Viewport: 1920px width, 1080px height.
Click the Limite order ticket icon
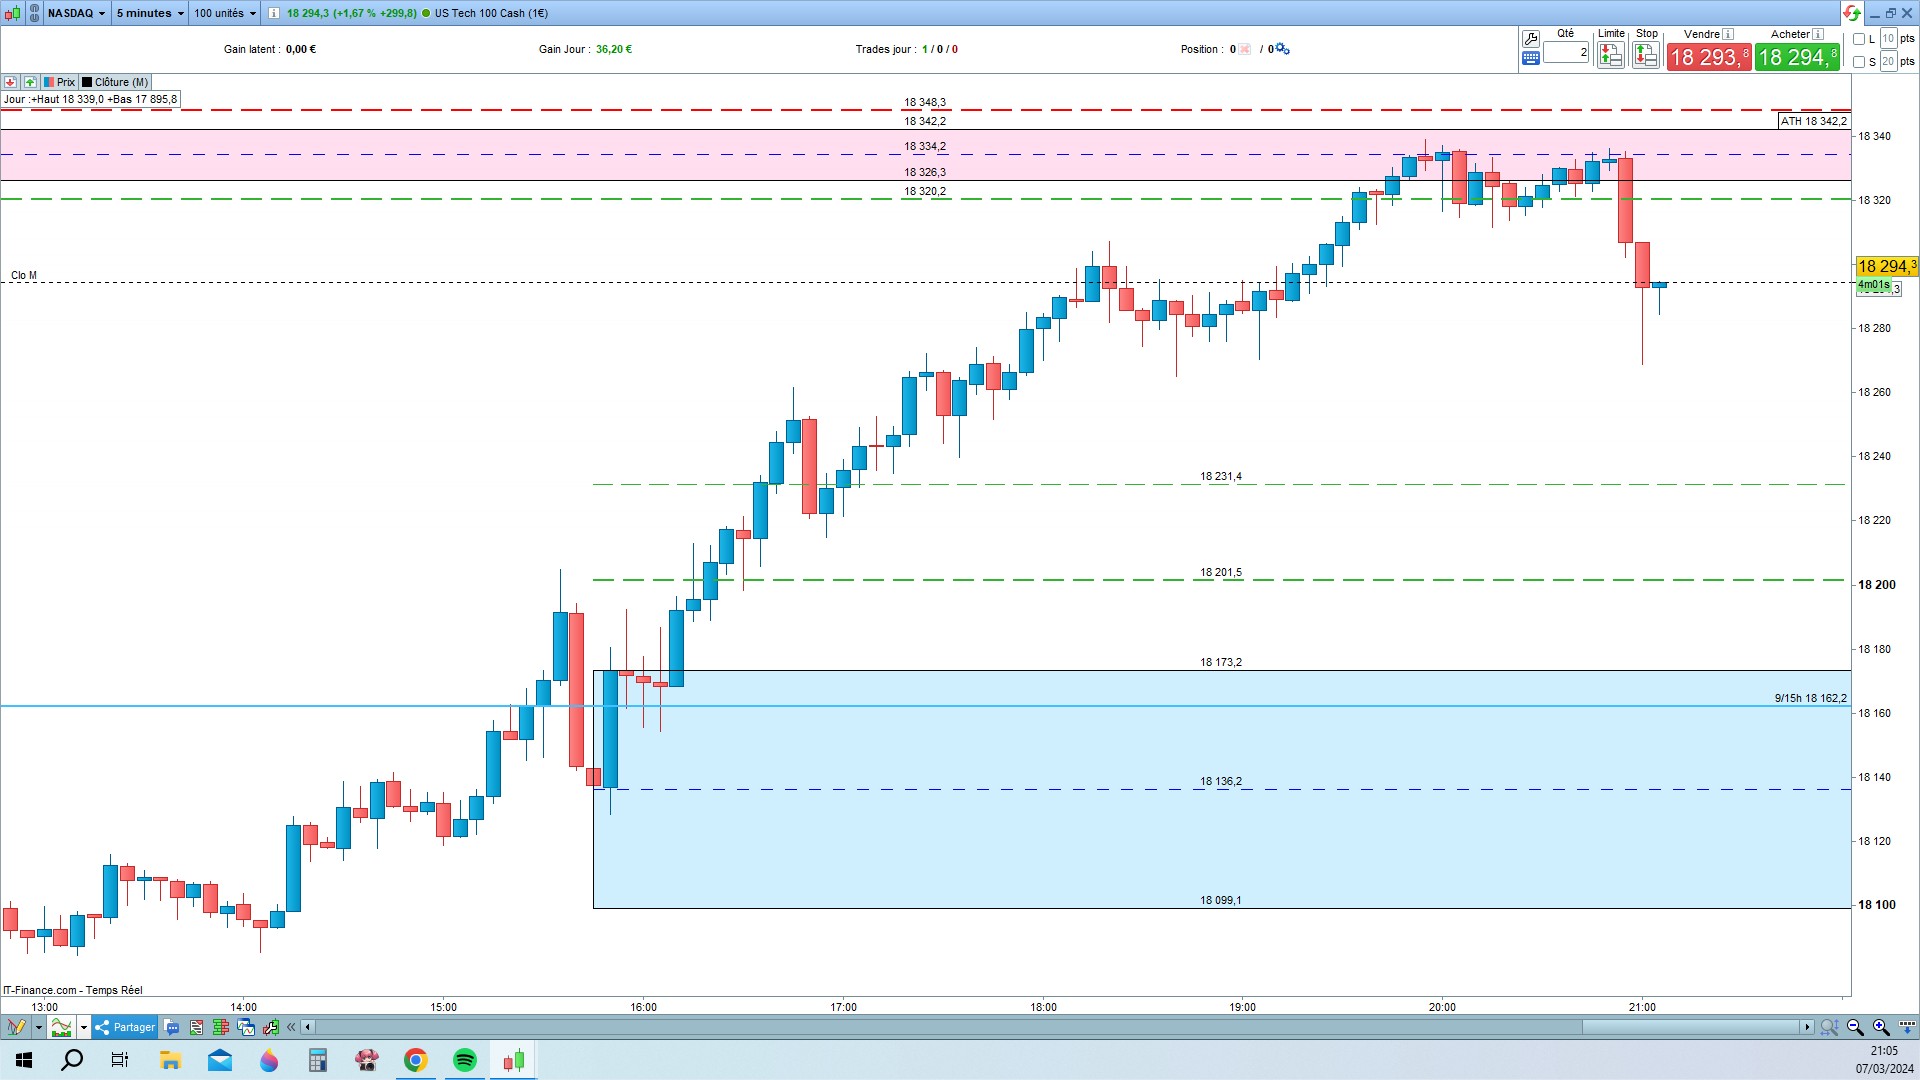click(1610, 56)
